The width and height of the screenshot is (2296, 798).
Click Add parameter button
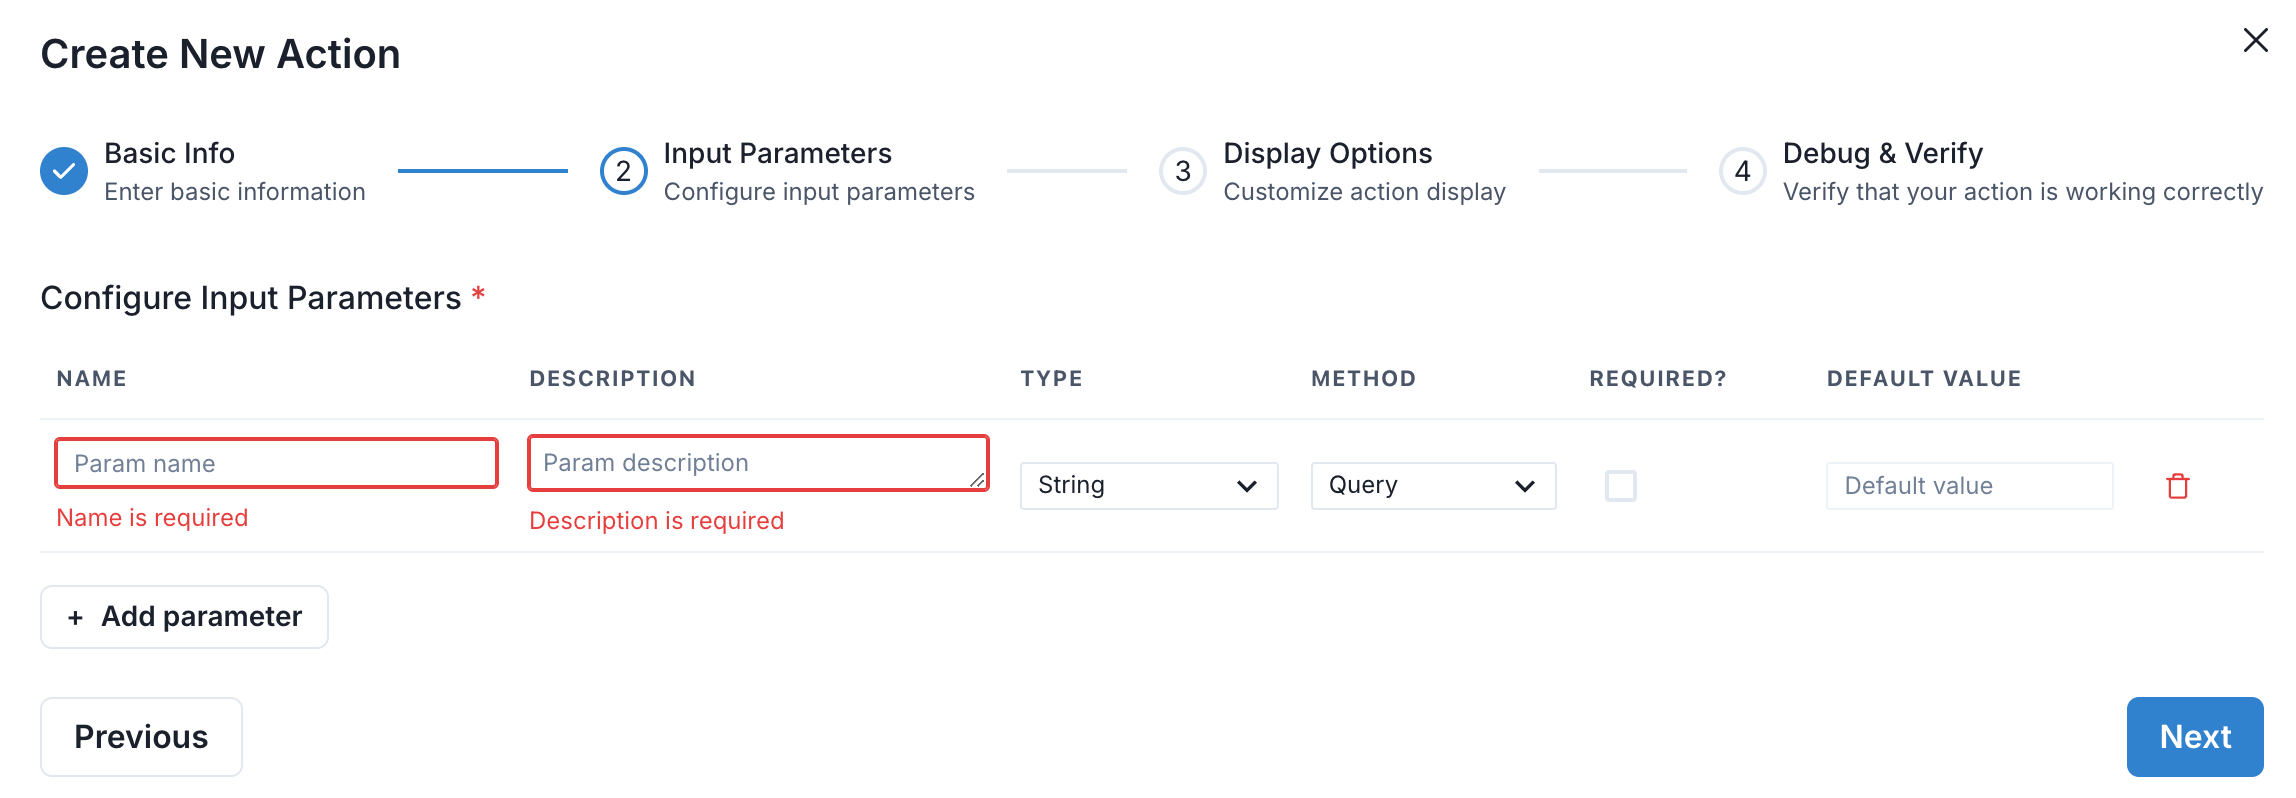pos(184,617)
